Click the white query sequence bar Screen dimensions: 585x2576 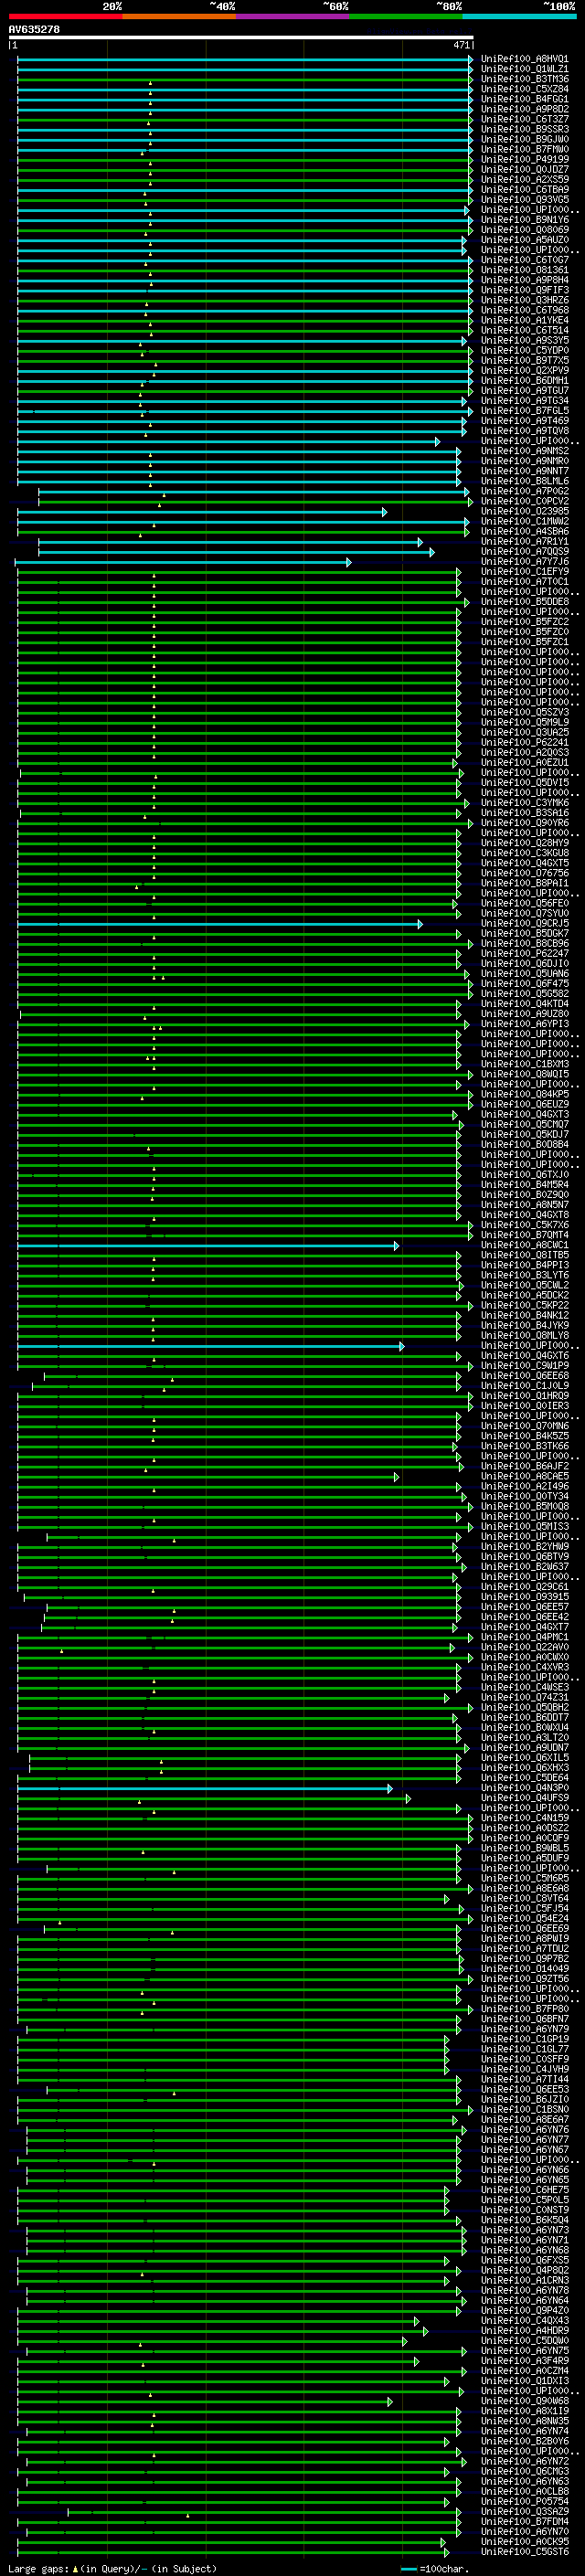click(x=241, y=38)
